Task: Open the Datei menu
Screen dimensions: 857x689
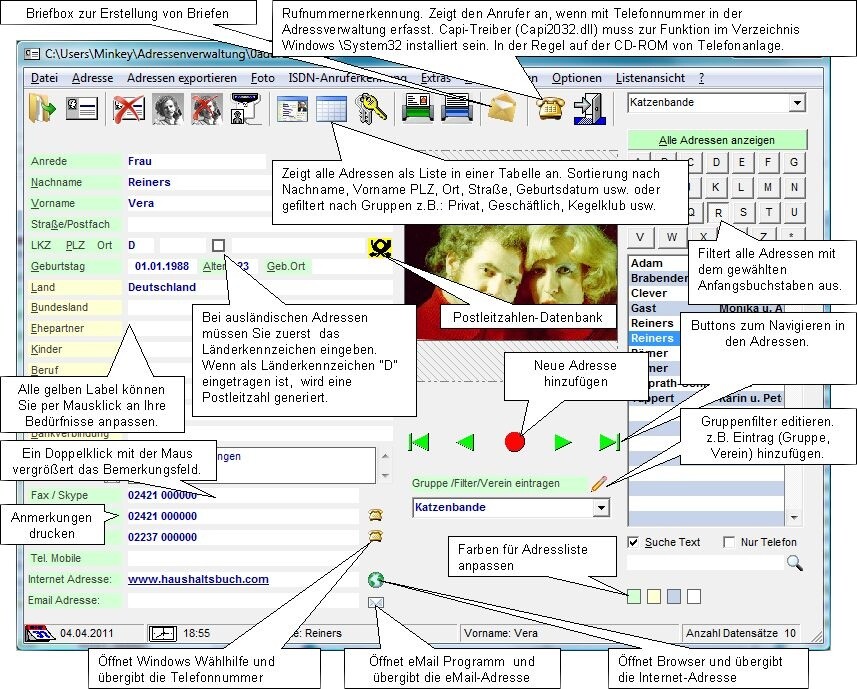Action: pyautogui.click(x=44, y=78)
